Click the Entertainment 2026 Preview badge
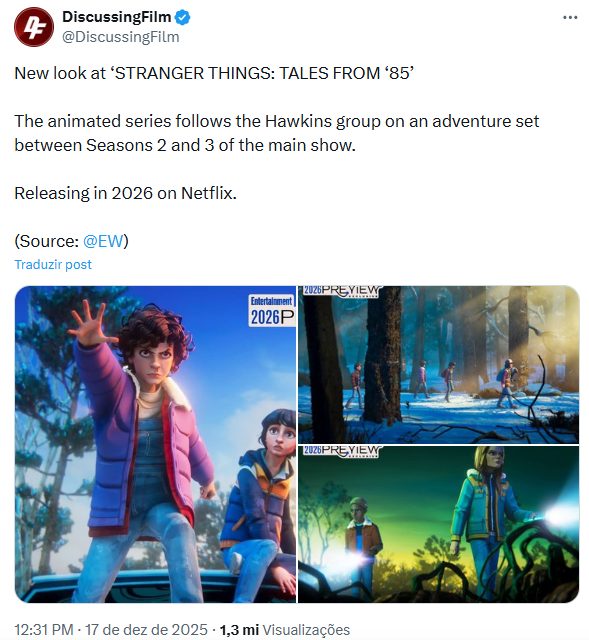The width and height of the screenshot is (589, 640). [x=271, y=311]
